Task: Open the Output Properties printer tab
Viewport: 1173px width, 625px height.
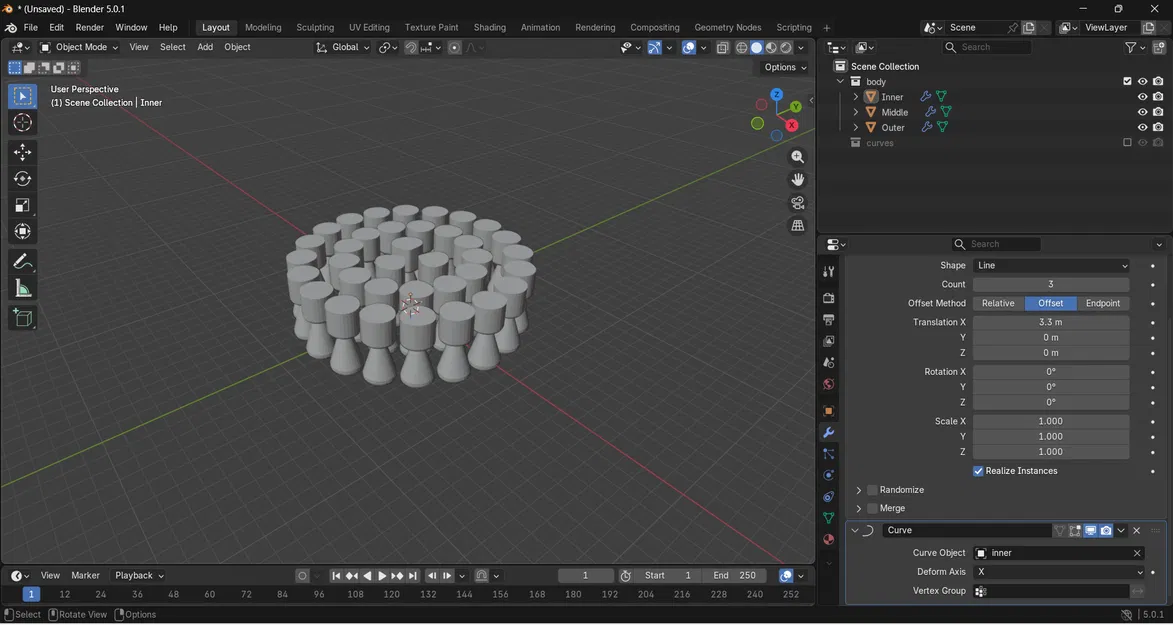Action: click(x=827, y=319)
